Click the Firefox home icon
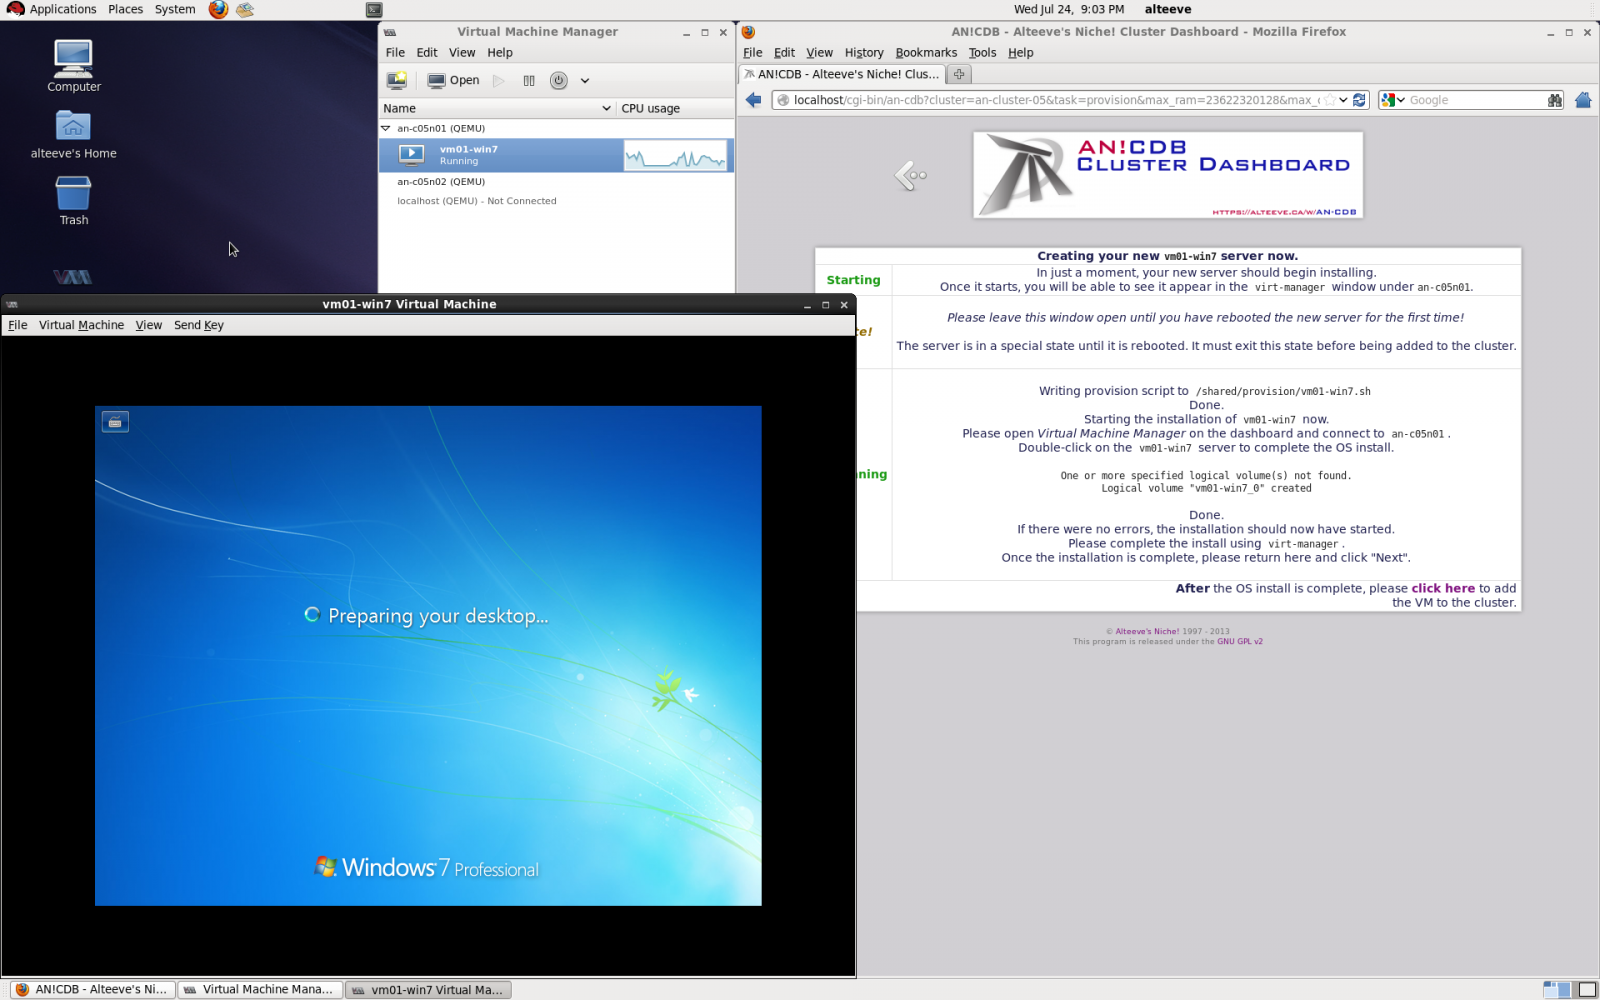1600x1000 pixels. click(1583, 100)
